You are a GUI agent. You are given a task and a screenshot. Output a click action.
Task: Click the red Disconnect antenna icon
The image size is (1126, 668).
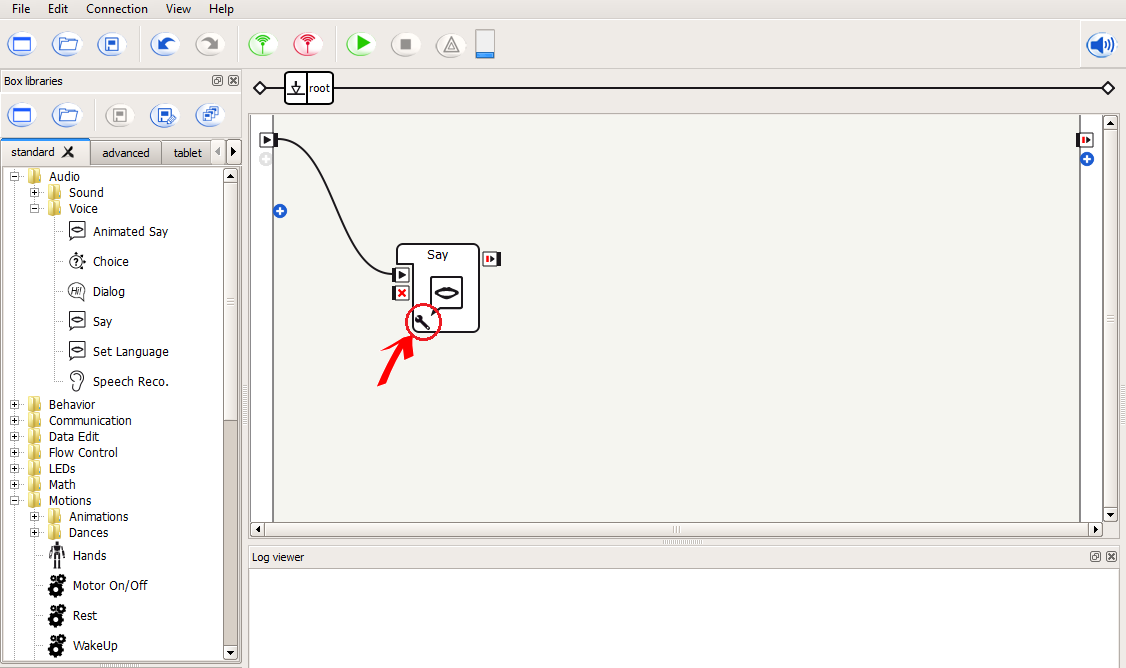tap(308, 44)
